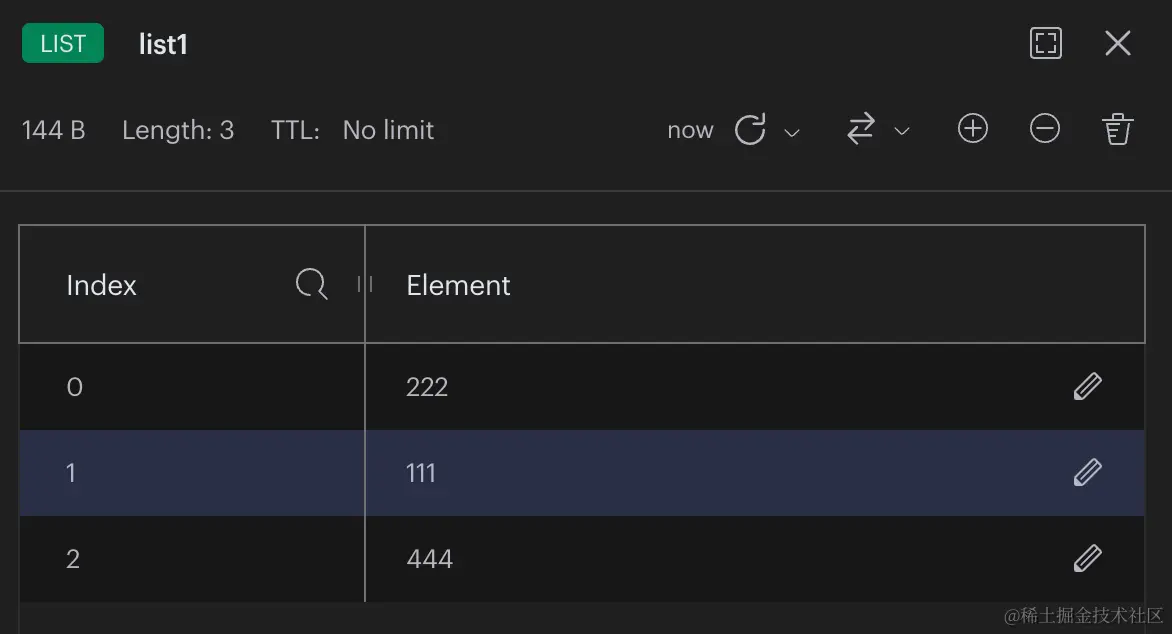
Task: Click the Index column header
Action: (x=102, y=285)
